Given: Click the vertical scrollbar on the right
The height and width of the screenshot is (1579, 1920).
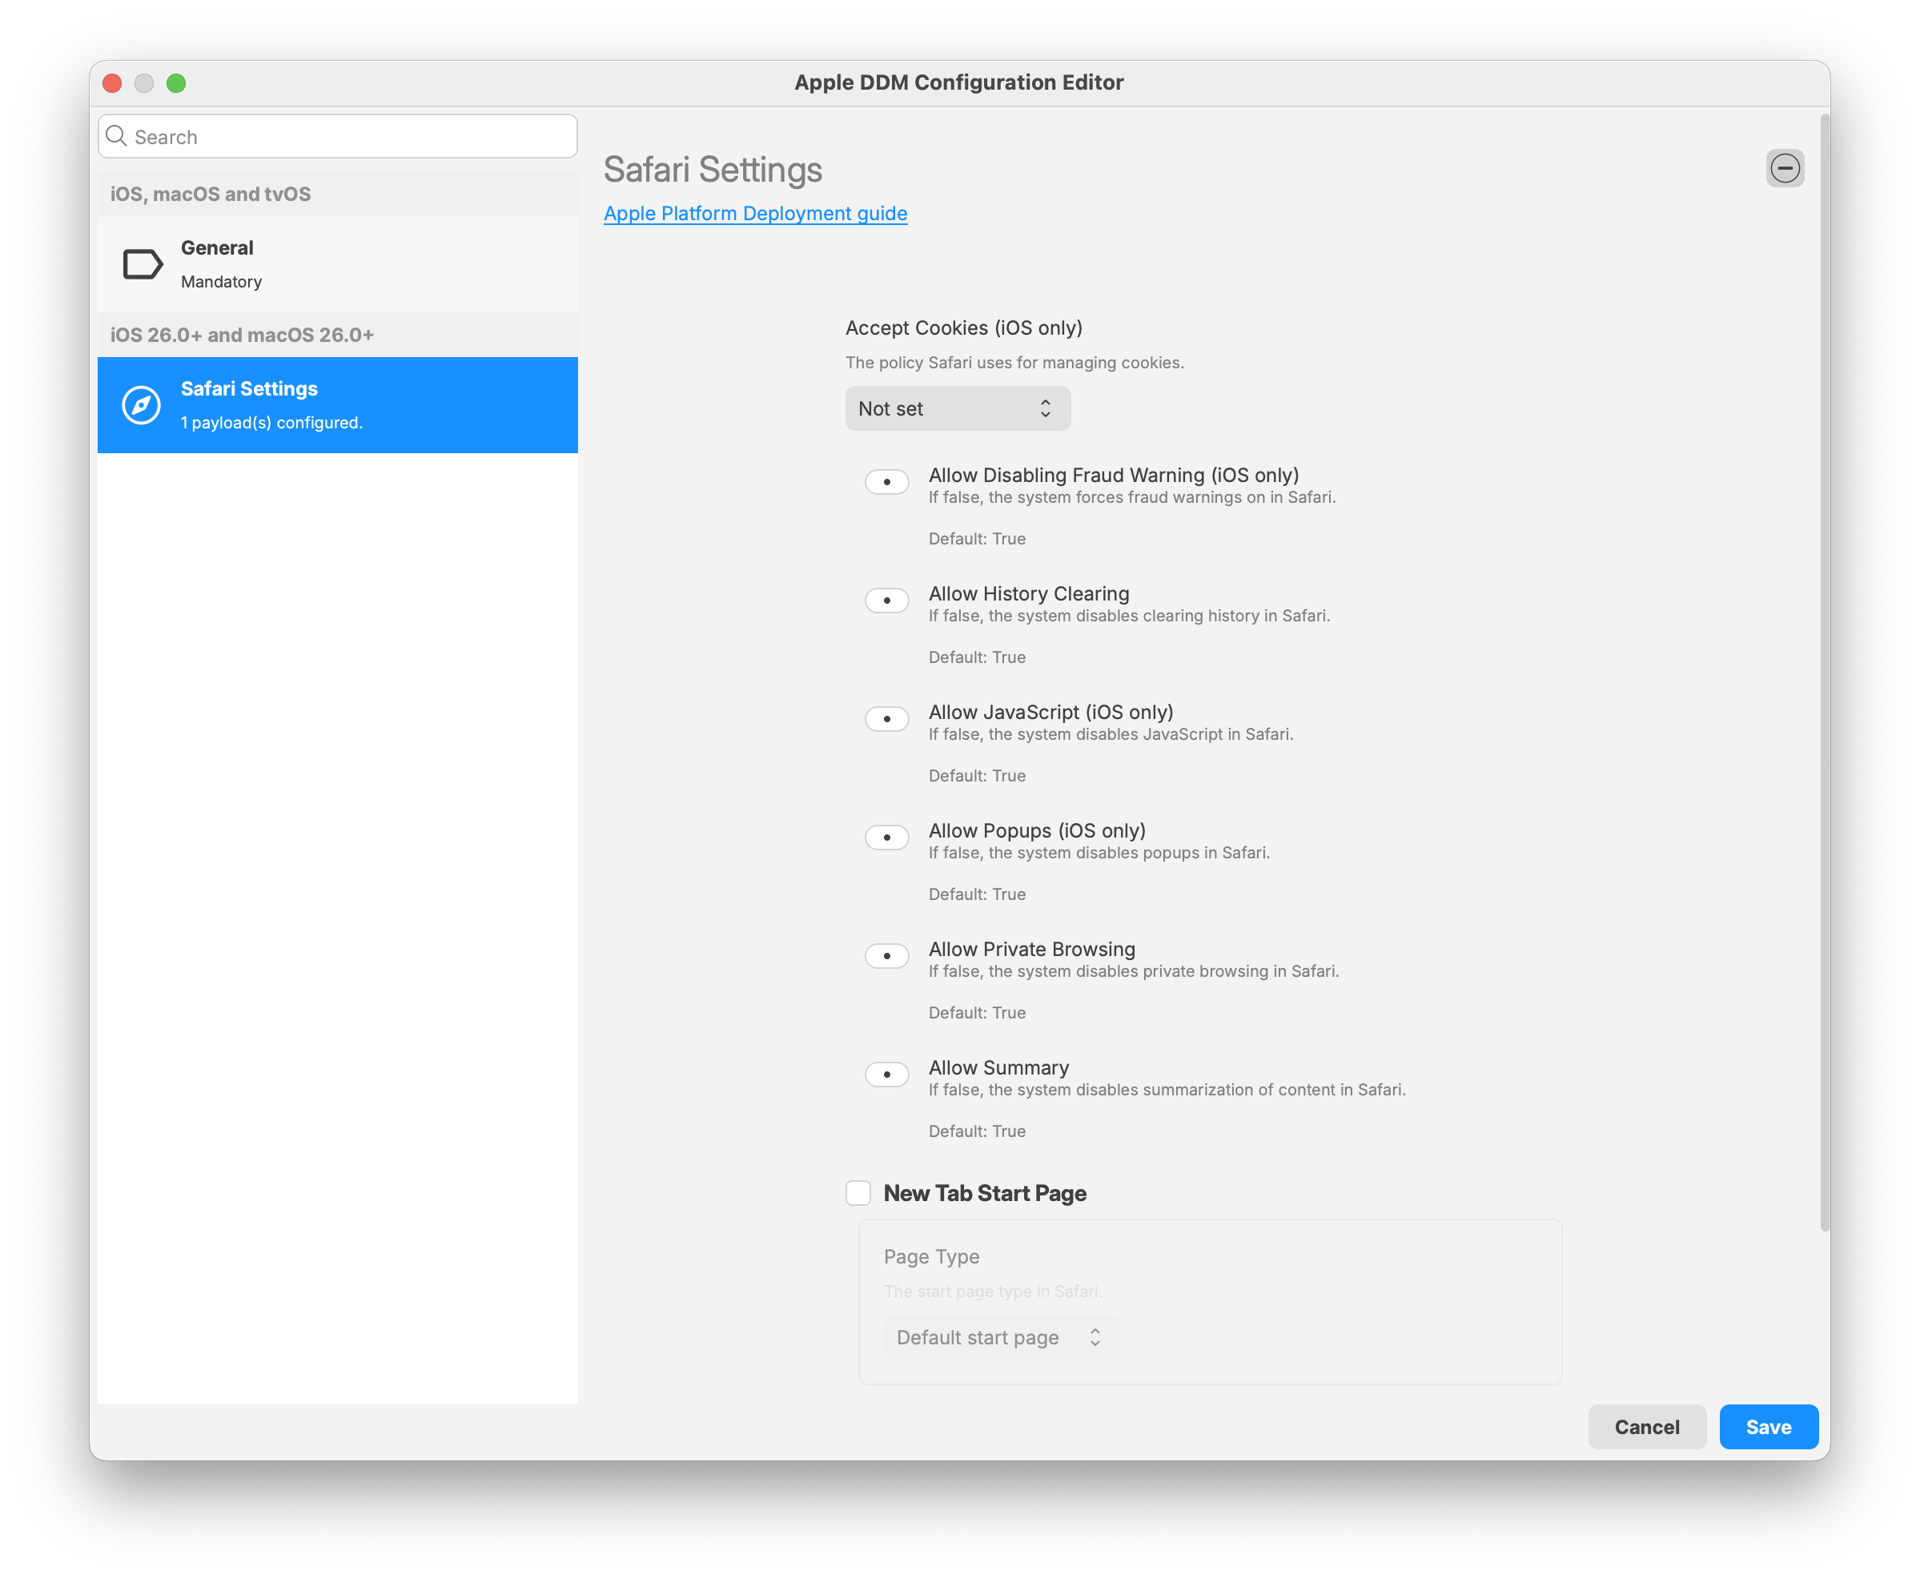Looking at the screenshot, I should (x=1824, y=670).
